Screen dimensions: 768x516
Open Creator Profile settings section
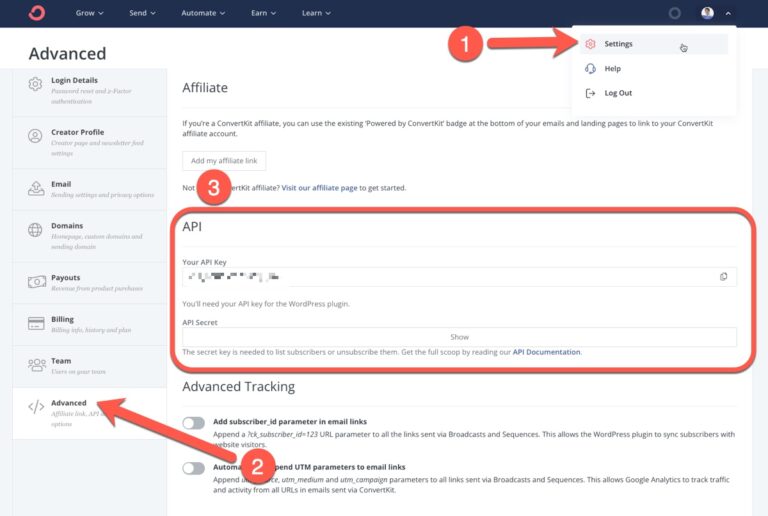[90, 142]
